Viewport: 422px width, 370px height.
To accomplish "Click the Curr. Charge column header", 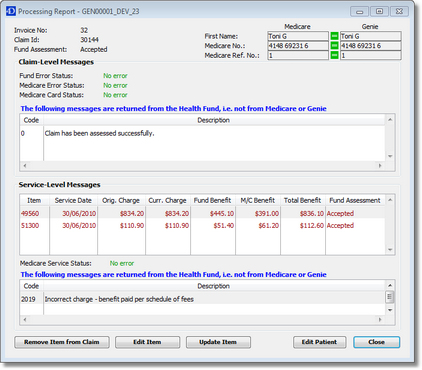I will click(168, 200).
